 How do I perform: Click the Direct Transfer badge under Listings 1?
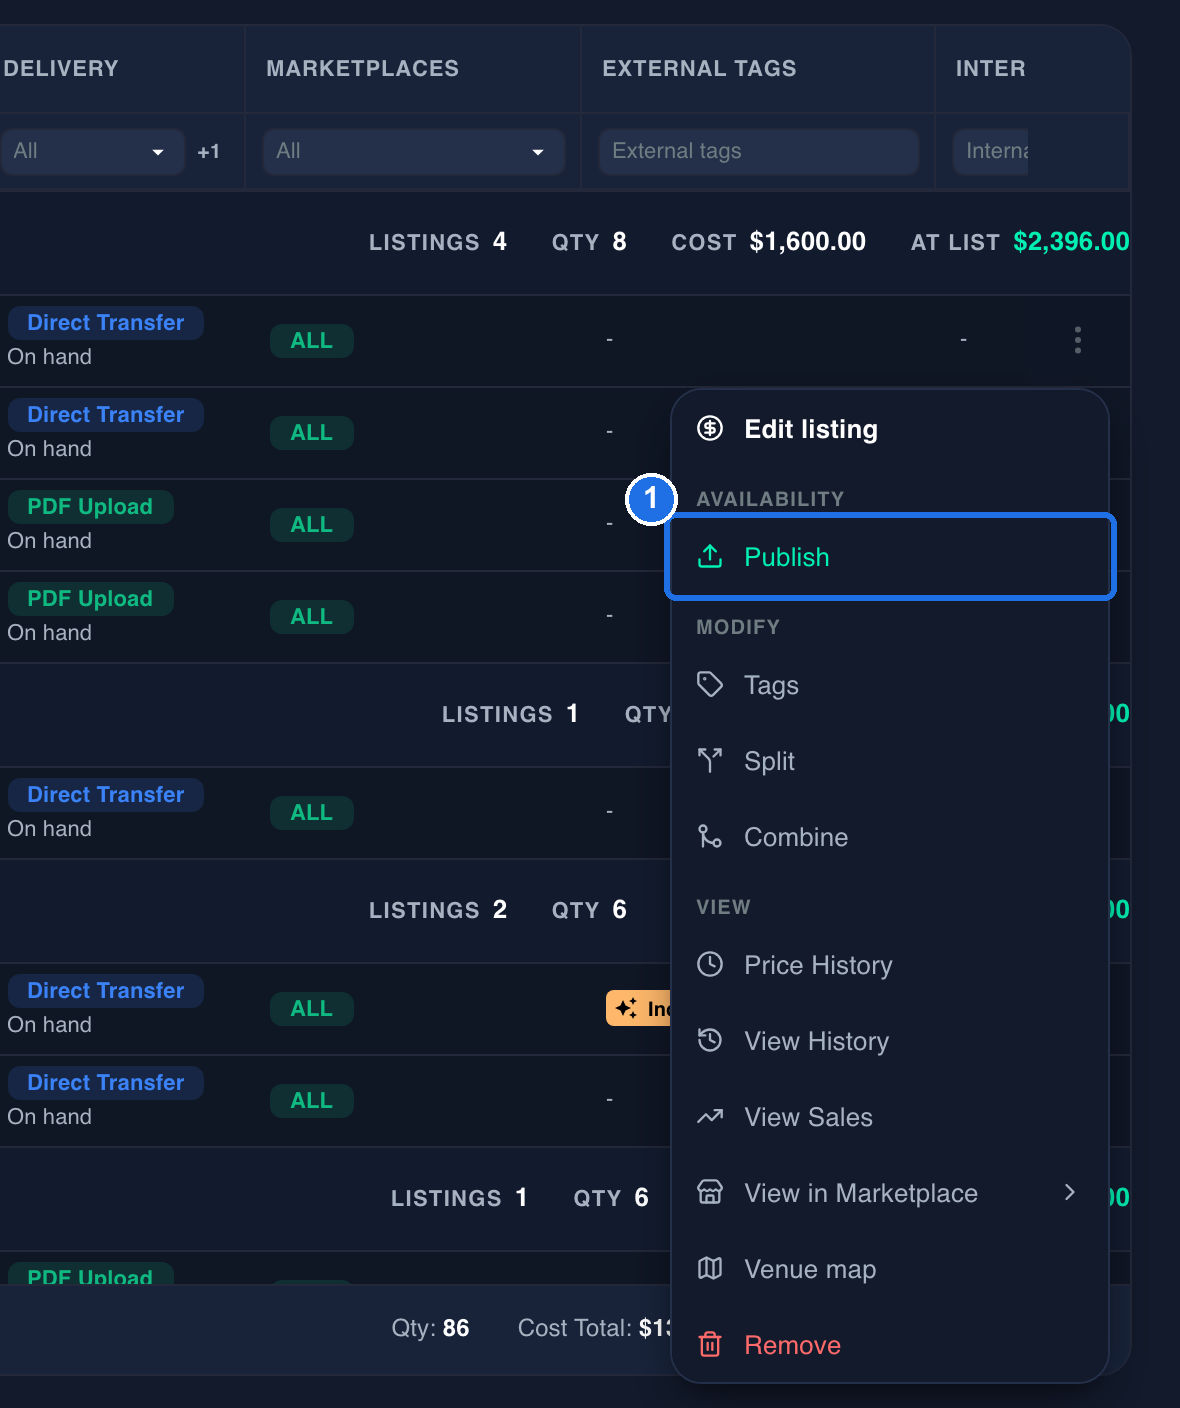click(106, 795)
